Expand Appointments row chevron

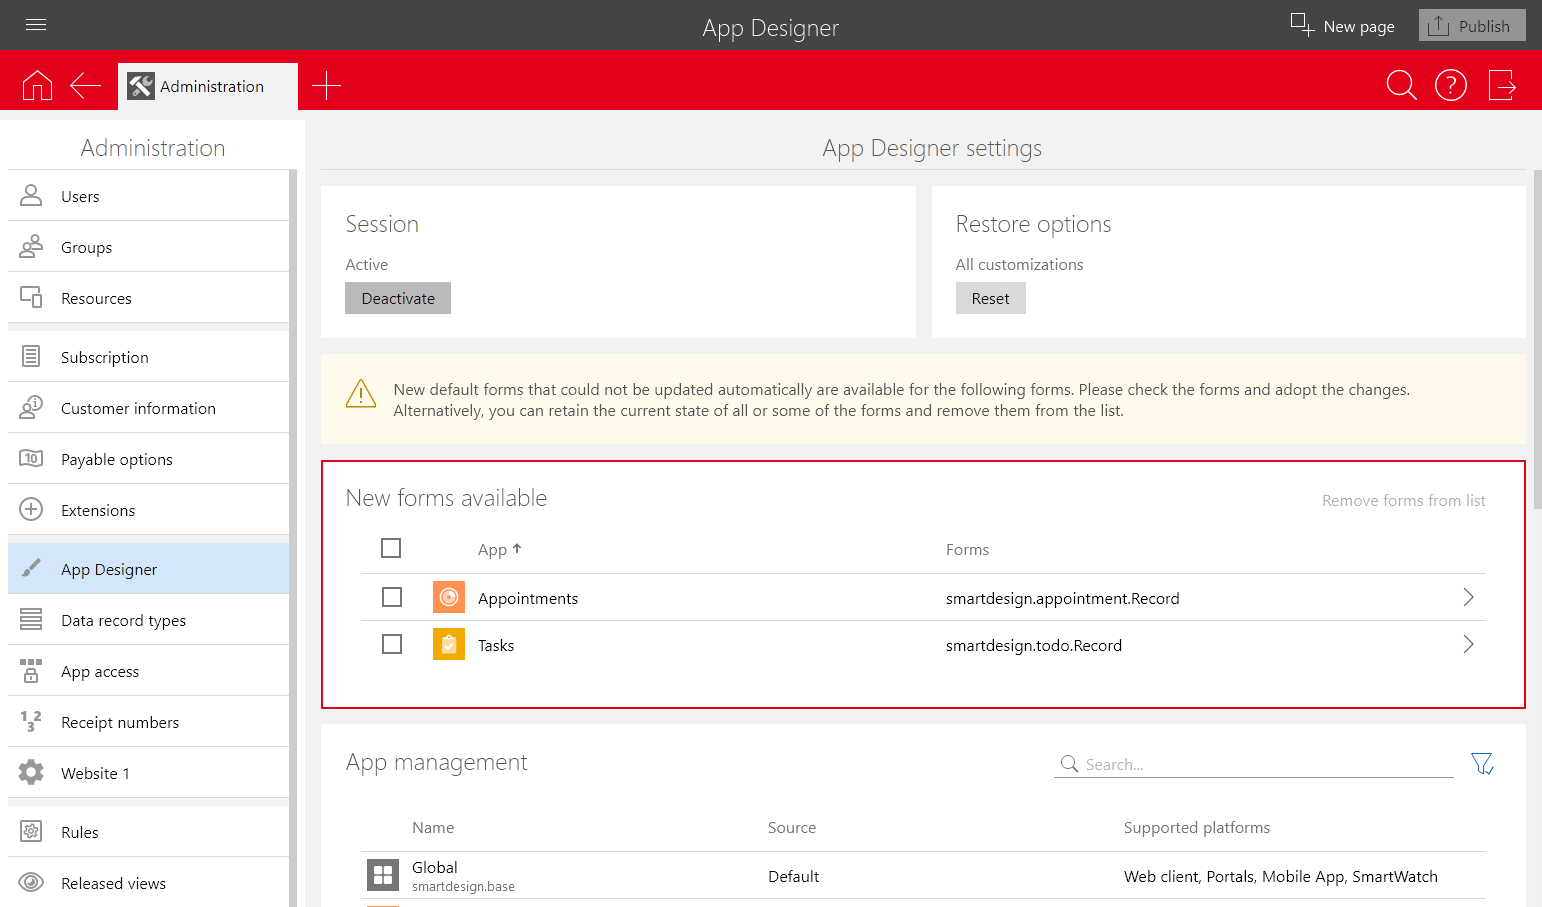[1468, 597]
